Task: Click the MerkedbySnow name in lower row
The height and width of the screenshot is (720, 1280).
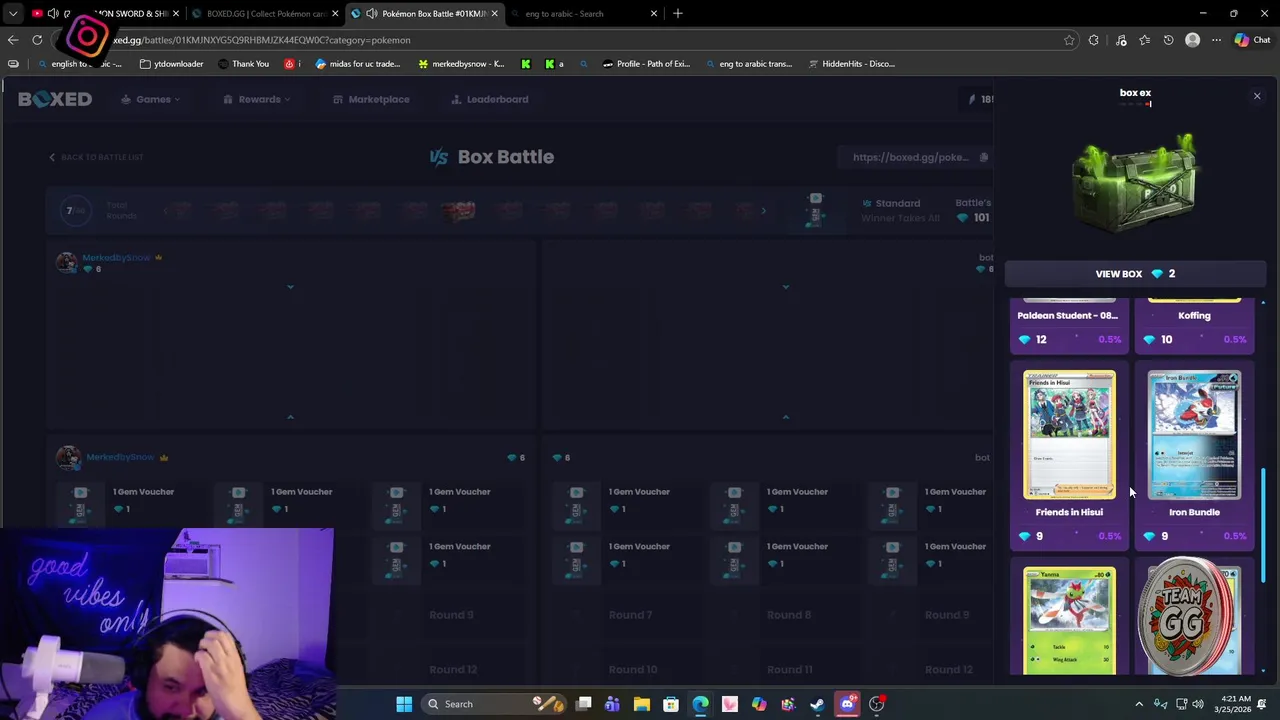Action: click(x=120, y=457)
